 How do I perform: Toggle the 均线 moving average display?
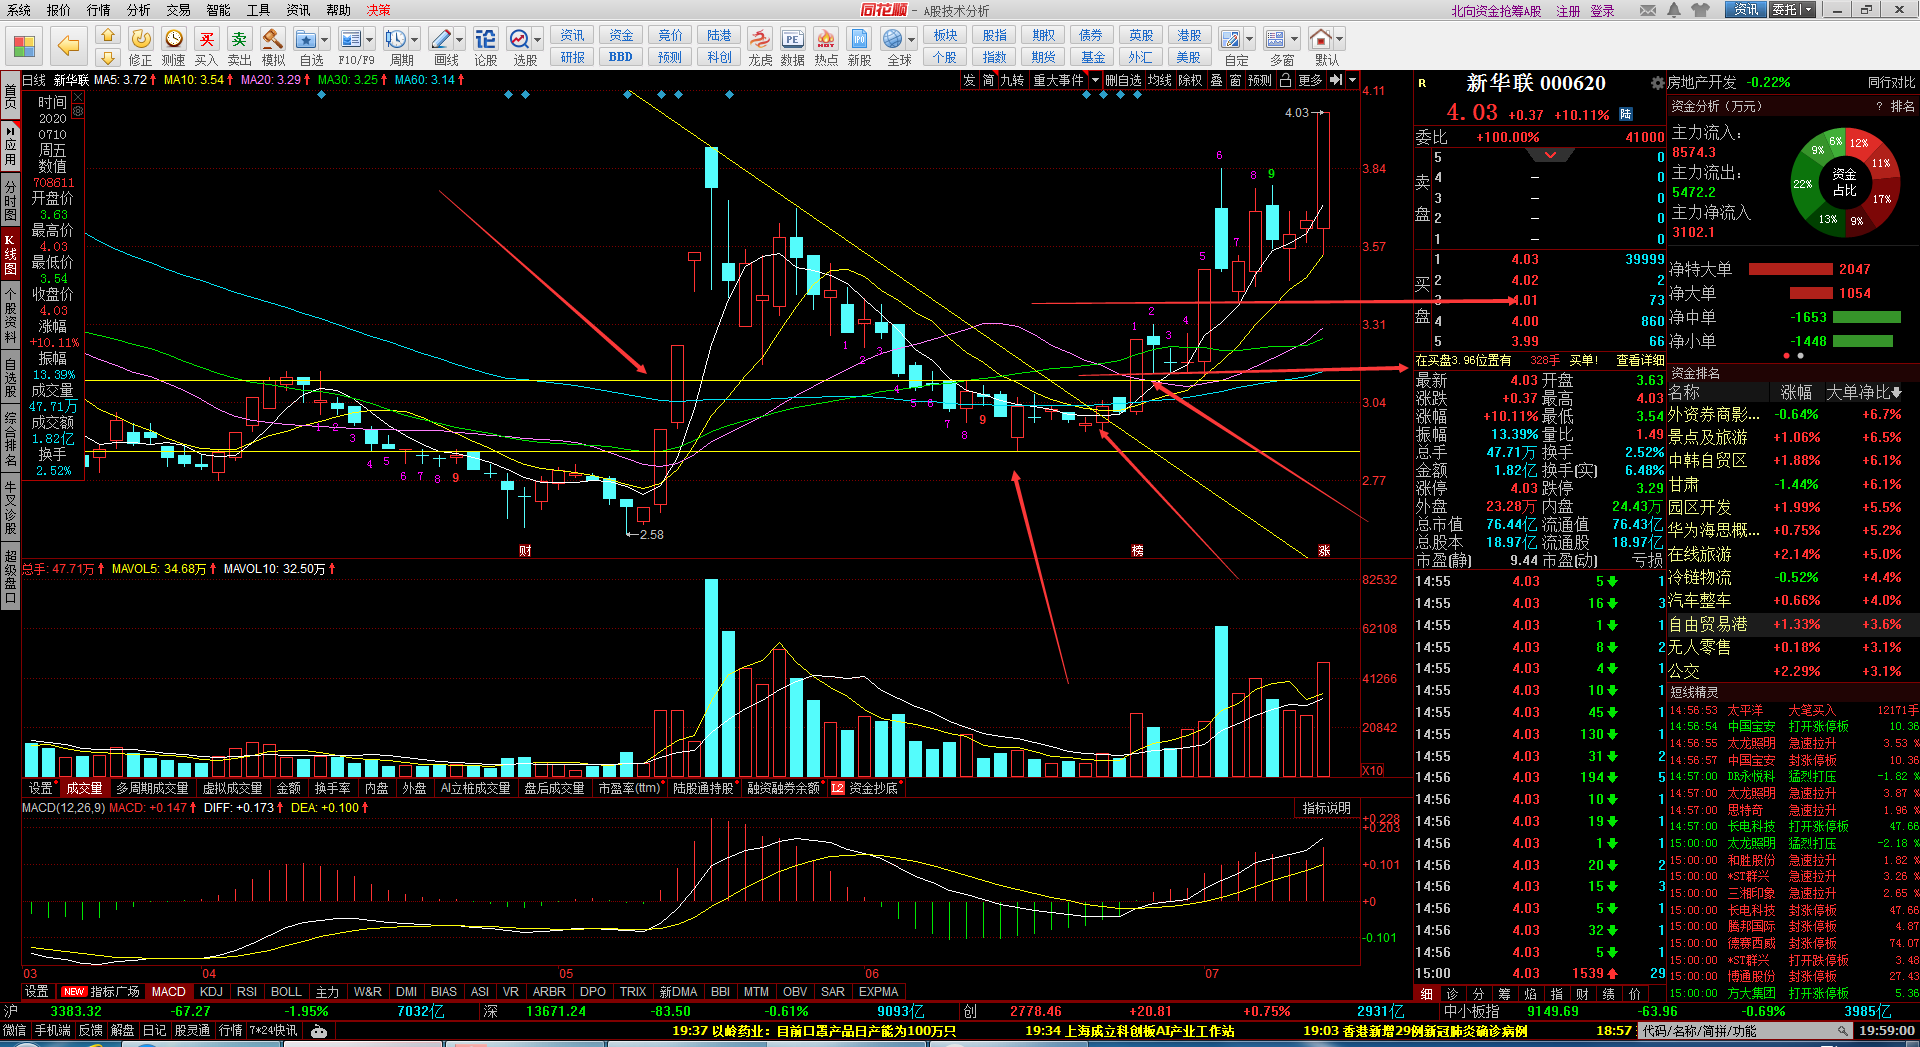(x=1159, y=80)
